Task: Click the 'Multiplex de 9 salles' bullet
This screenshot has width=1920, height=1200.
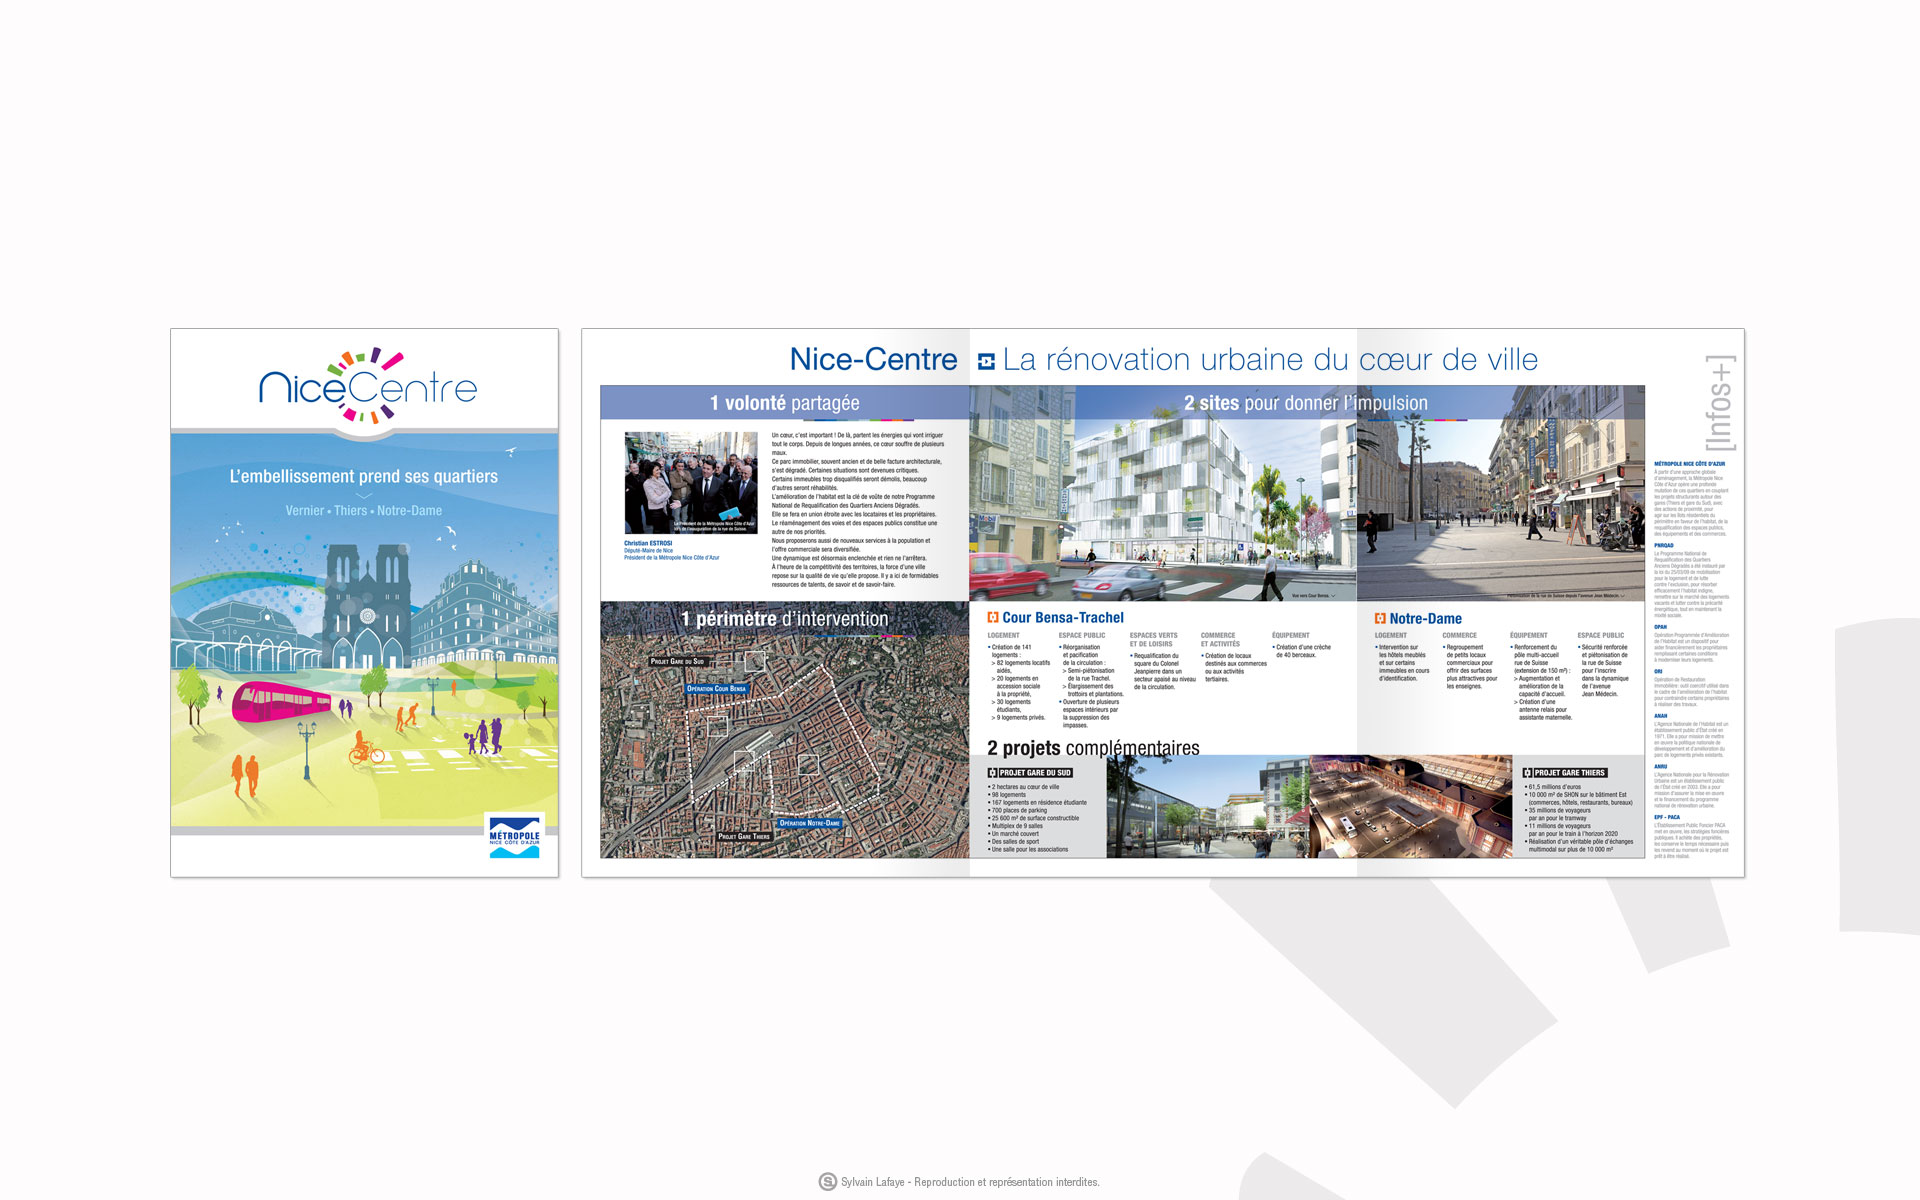Action: (x=1016, y=826)
